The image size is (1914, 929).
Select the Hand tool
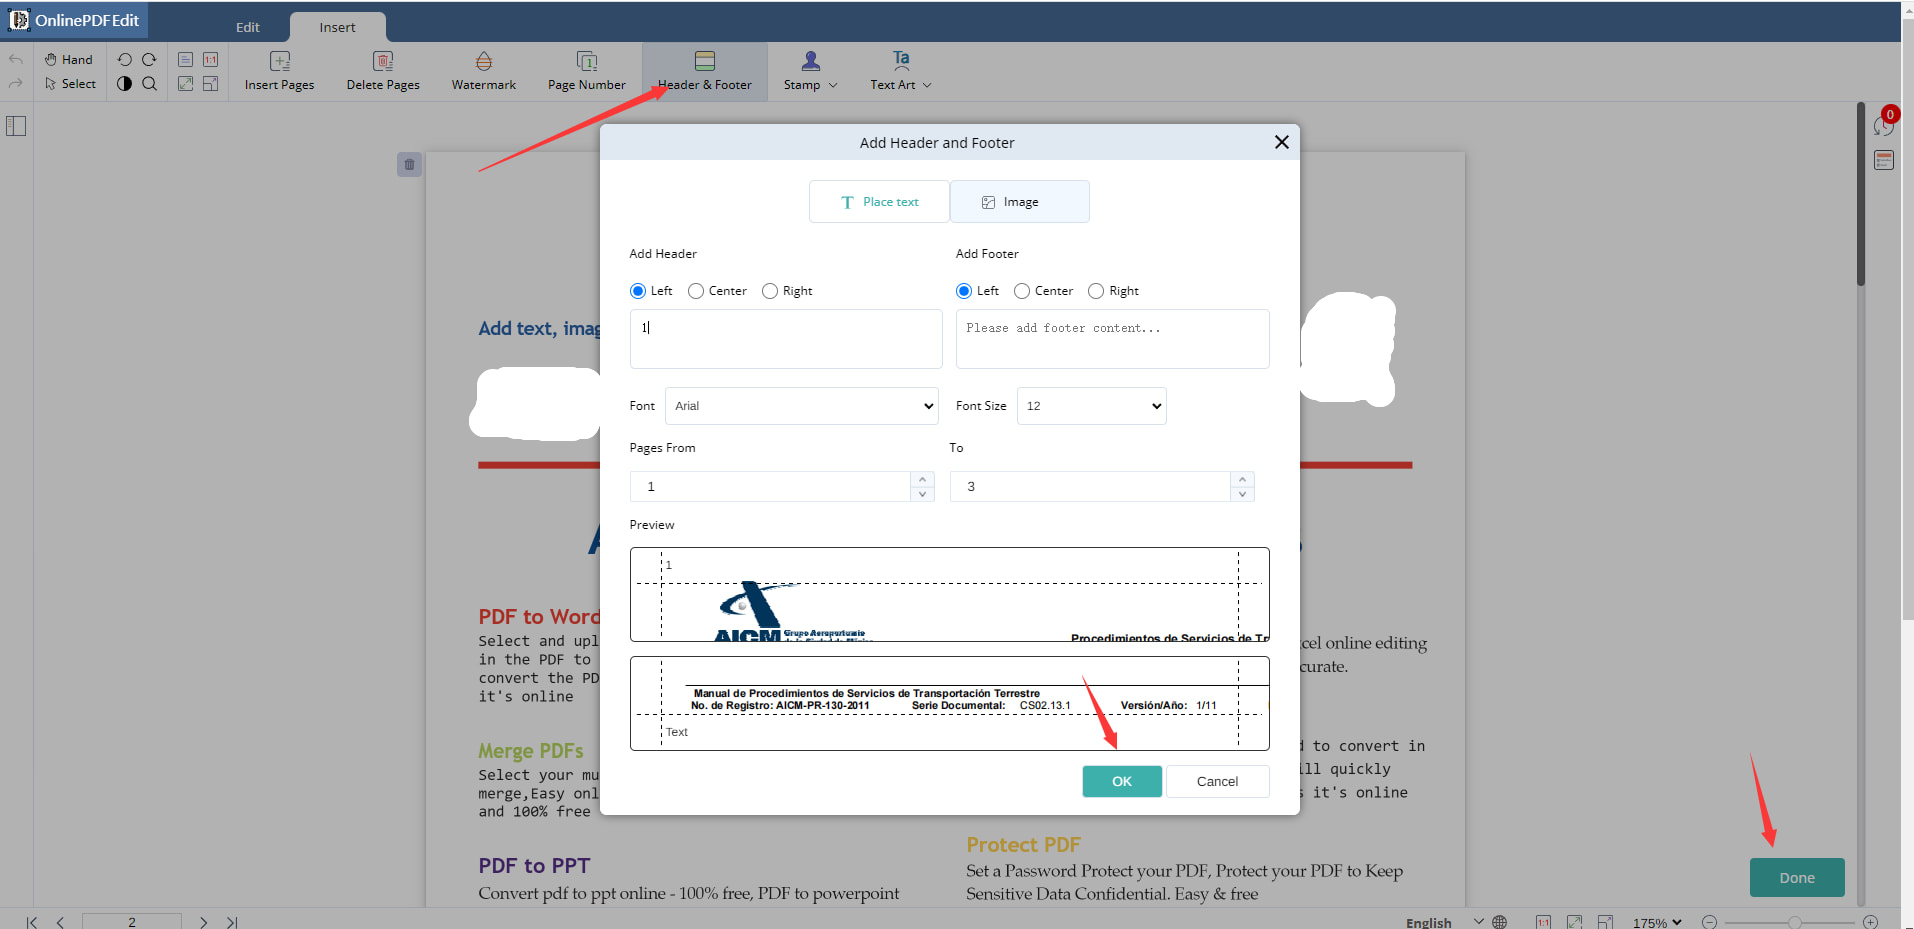[x=68, y=59]
